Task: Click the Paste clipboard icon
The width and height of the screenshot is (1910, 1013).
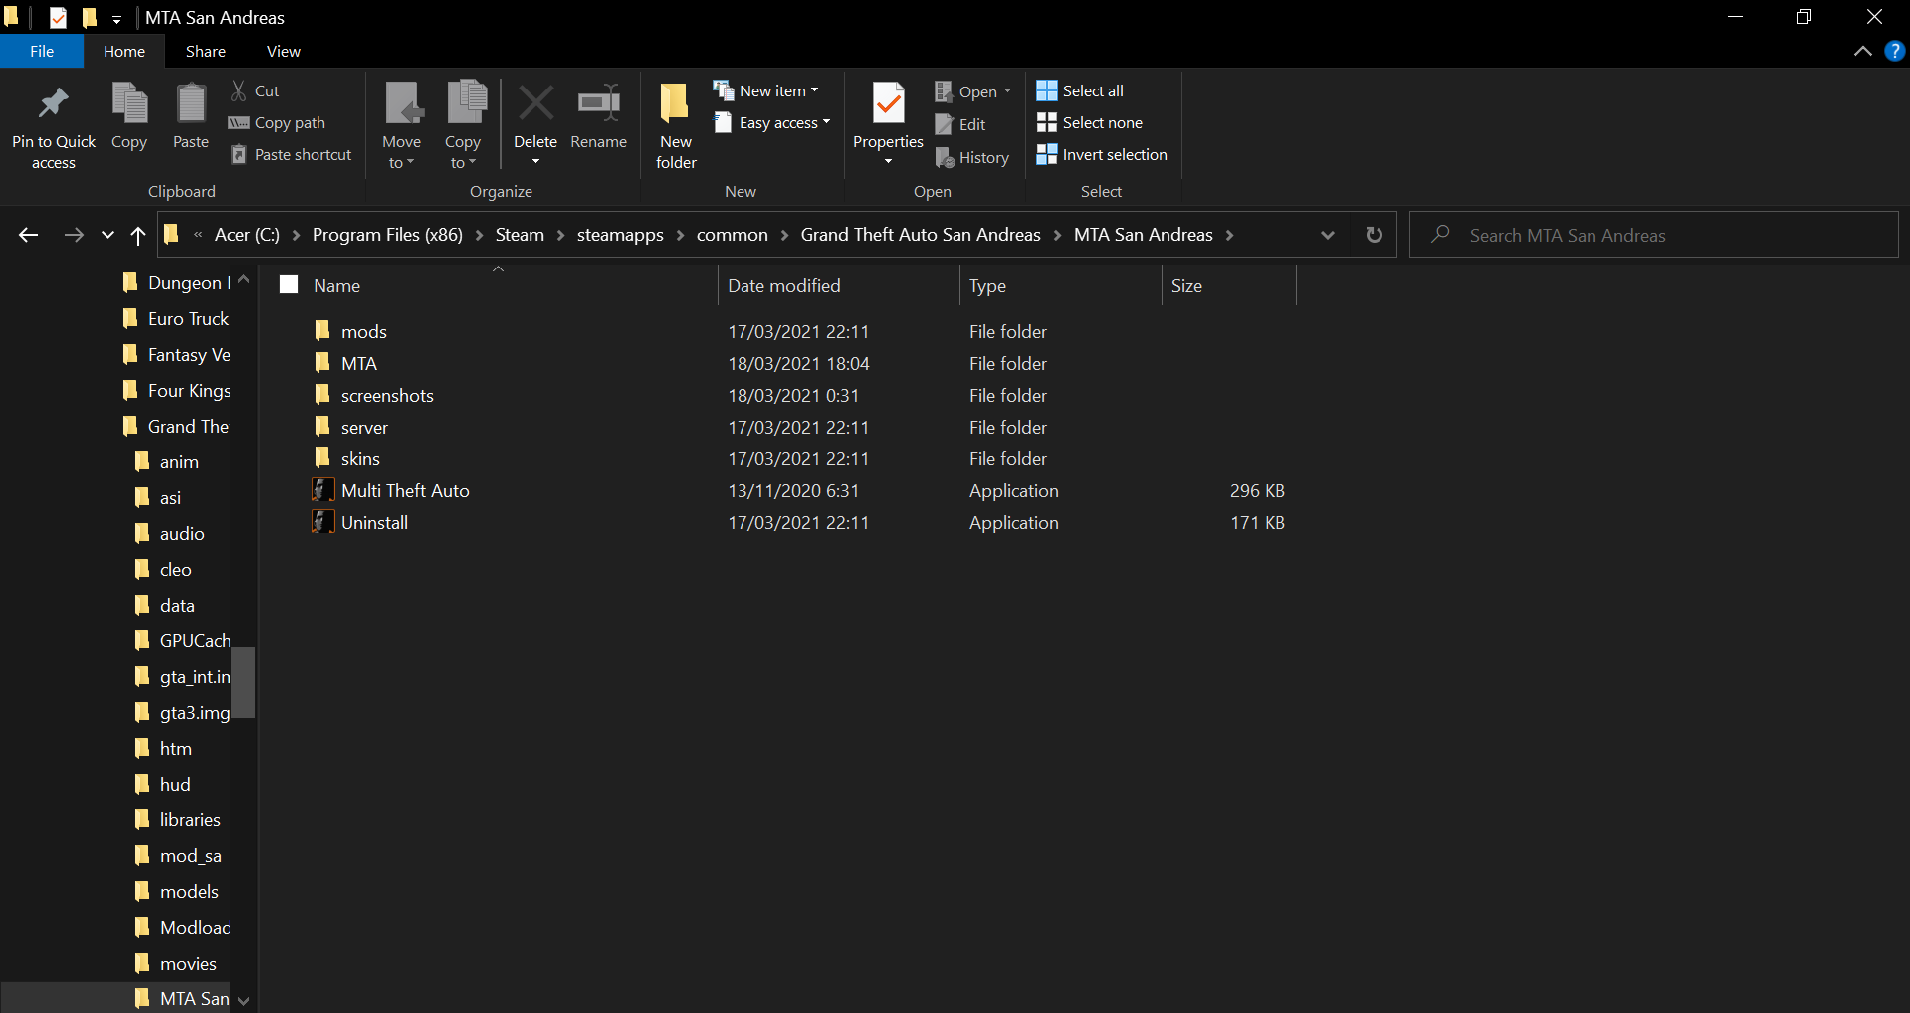Action: [x=191, y=104]
